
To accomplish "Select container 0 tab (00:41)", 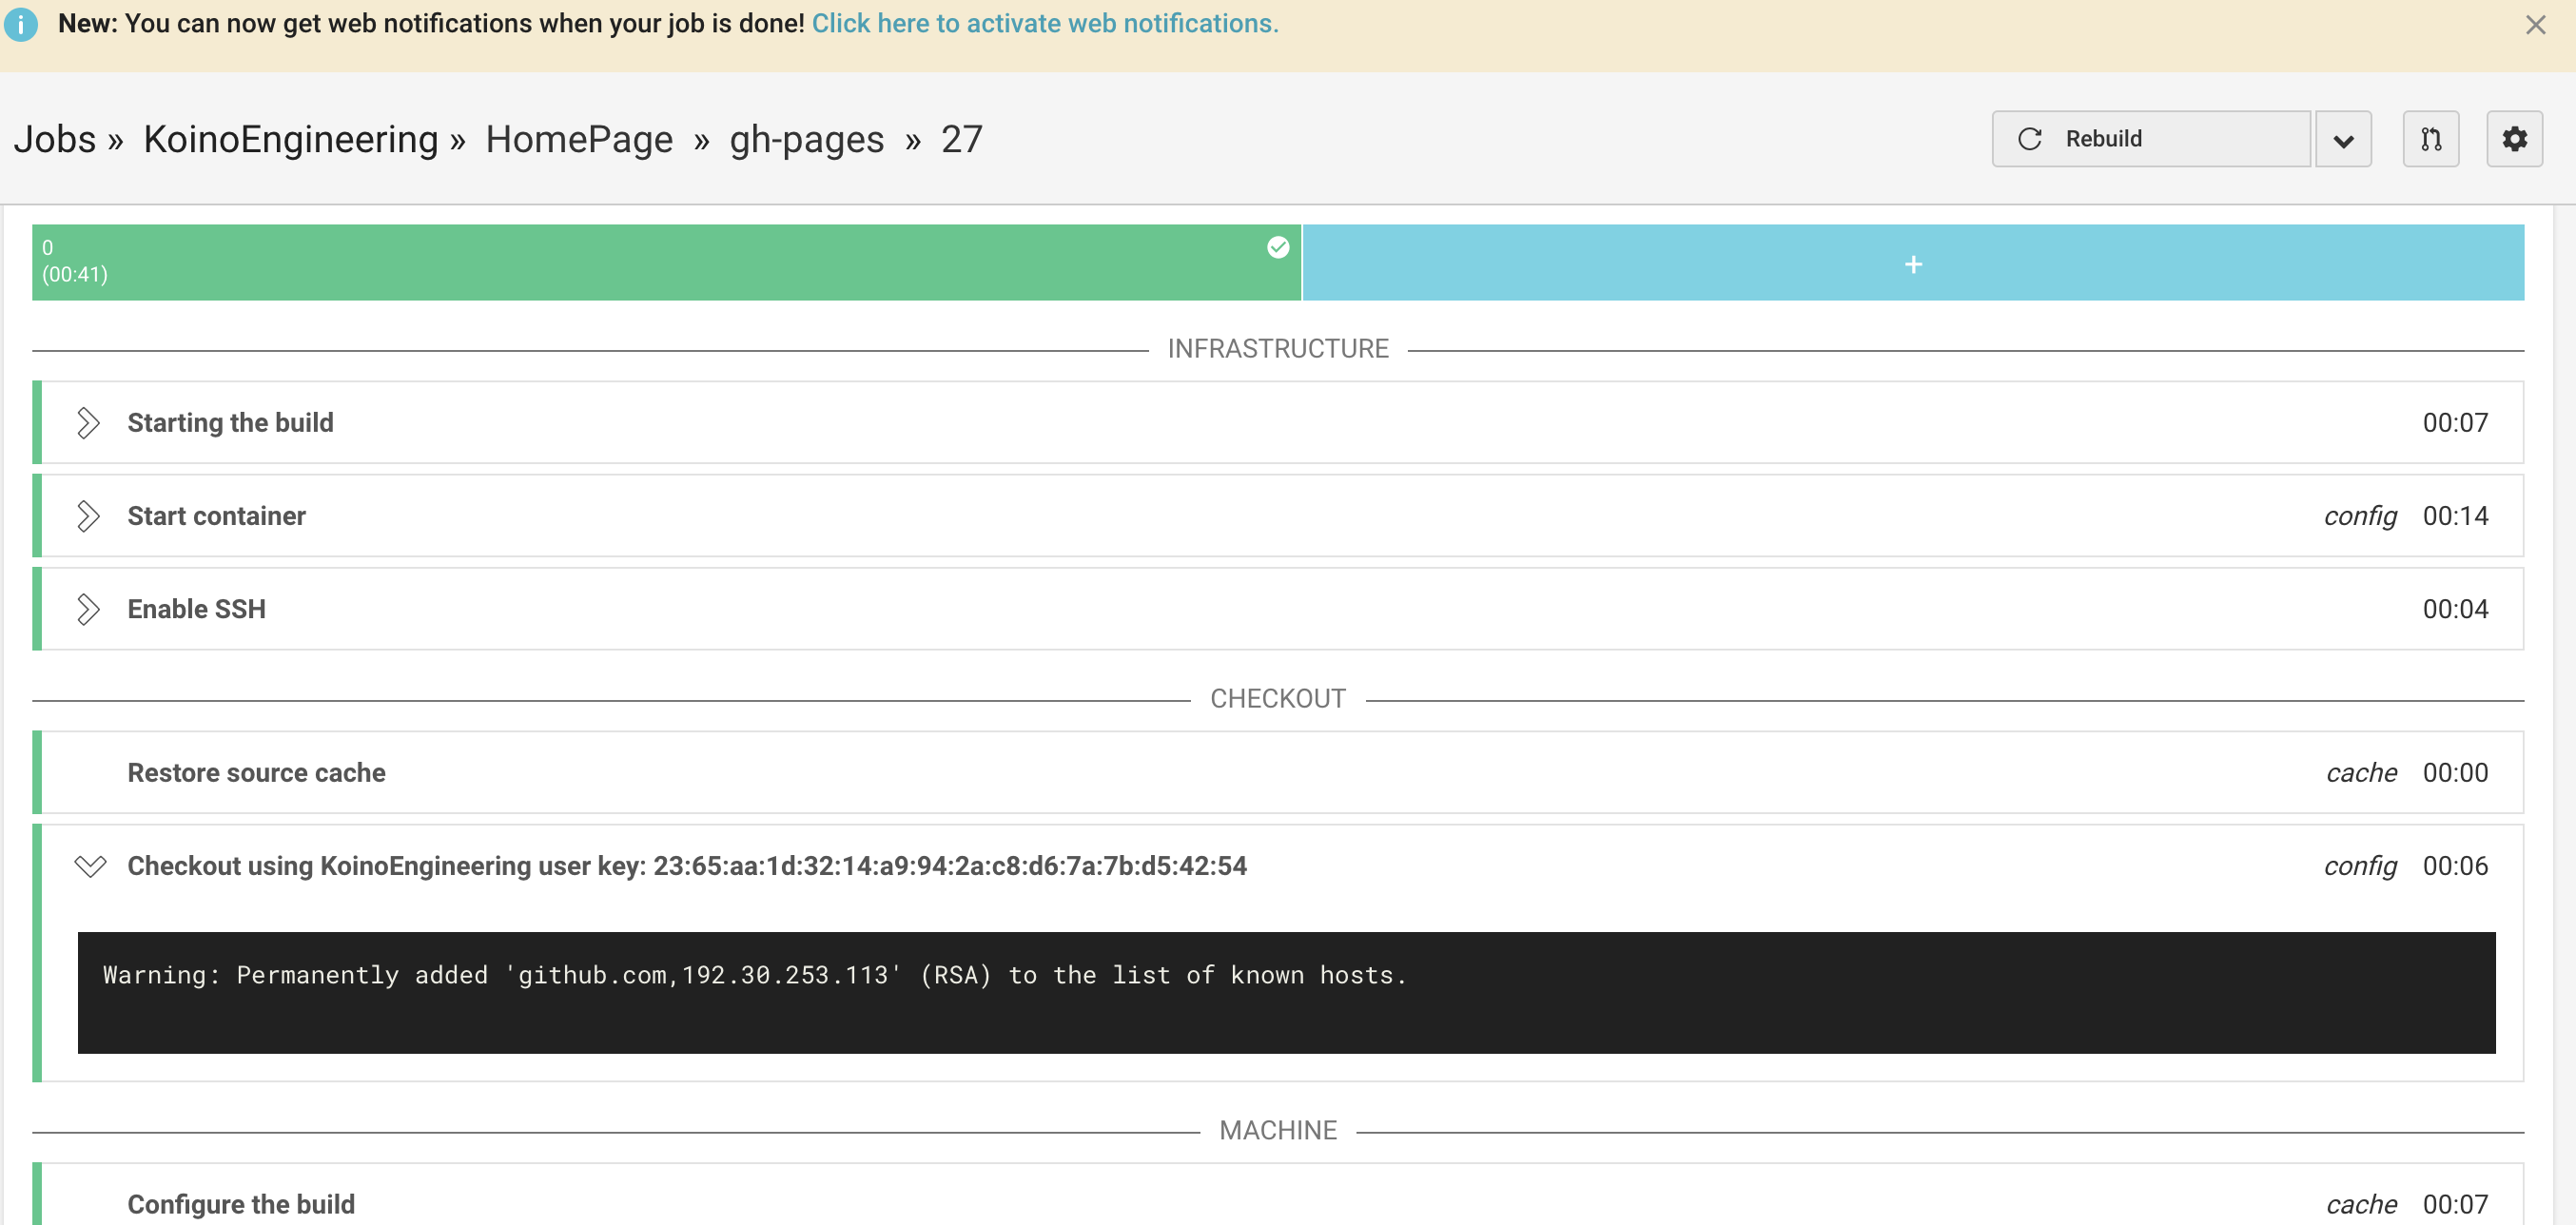I will pos(666,262).
